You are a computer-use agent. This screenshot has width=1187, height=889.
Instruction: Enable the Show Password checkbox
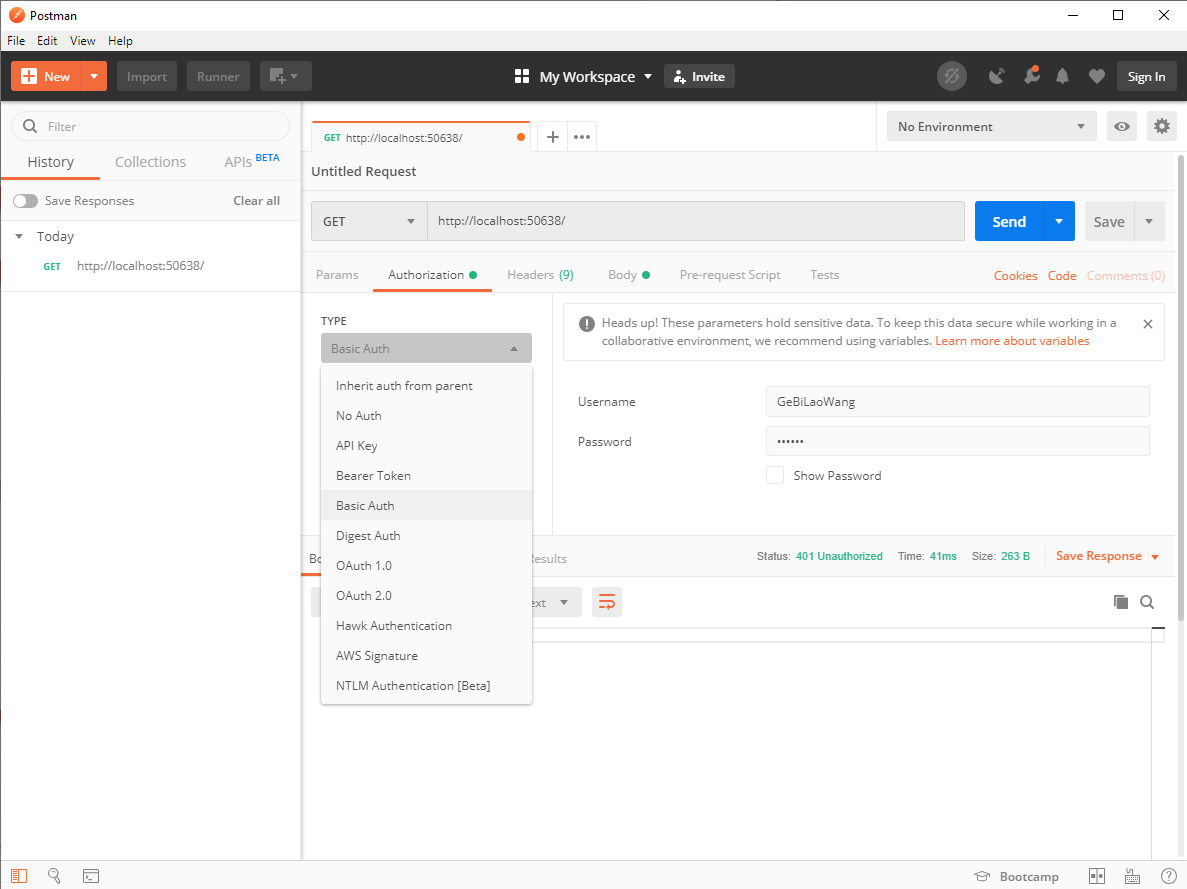point(775,475)
